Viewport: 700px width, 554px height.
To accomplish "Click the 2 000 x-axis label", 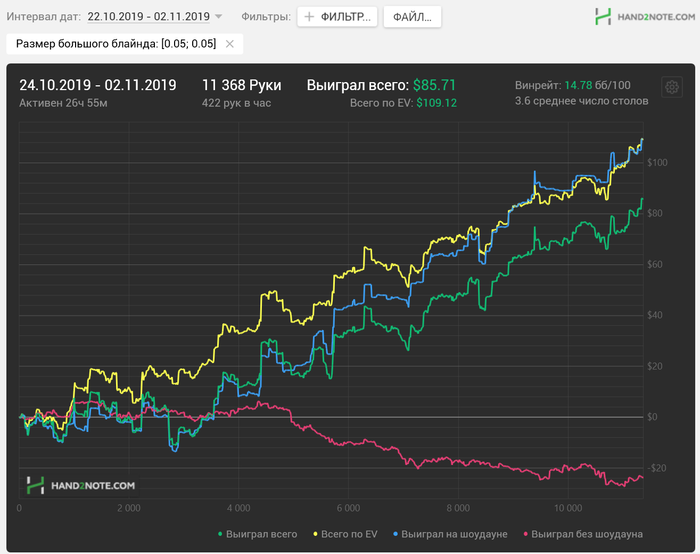I will (129, 508).
